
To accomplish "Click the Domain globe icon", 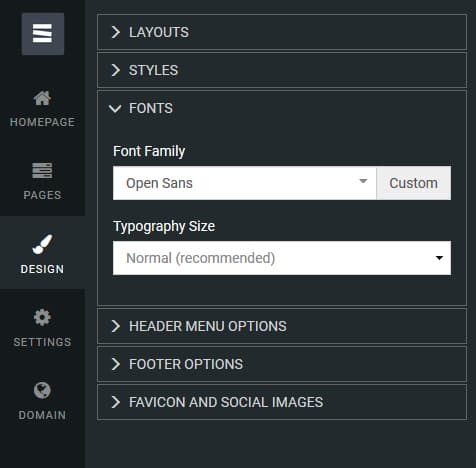I will [x=42, y=390].
